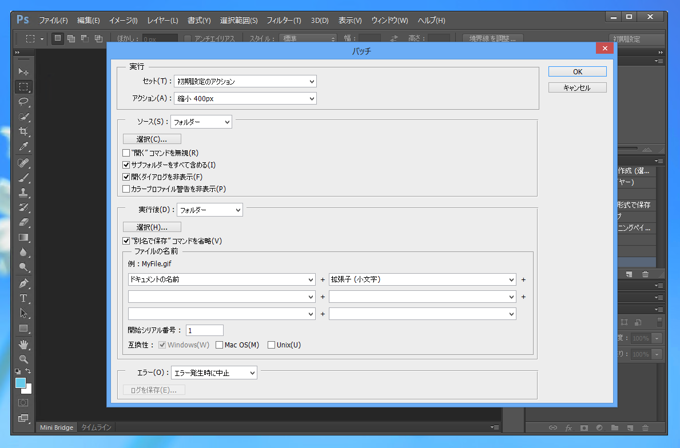680x448 pixels.
Task: Enable Mac OS compatibility checkbox
Action: pyautogui.click(x=219, y=345)
